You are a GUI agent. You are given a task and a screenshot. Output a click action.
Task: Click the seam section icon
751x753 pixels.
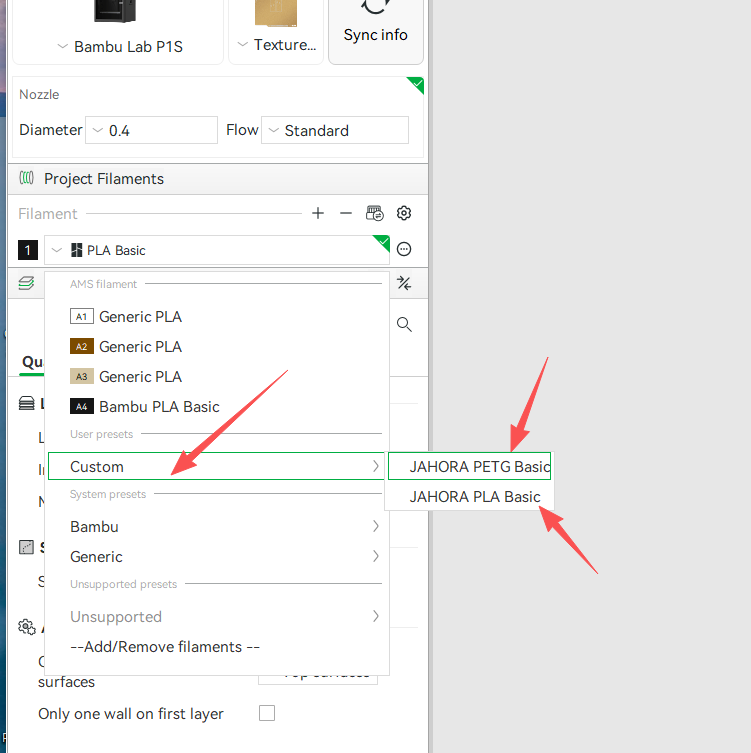click(x=26, y=547)
